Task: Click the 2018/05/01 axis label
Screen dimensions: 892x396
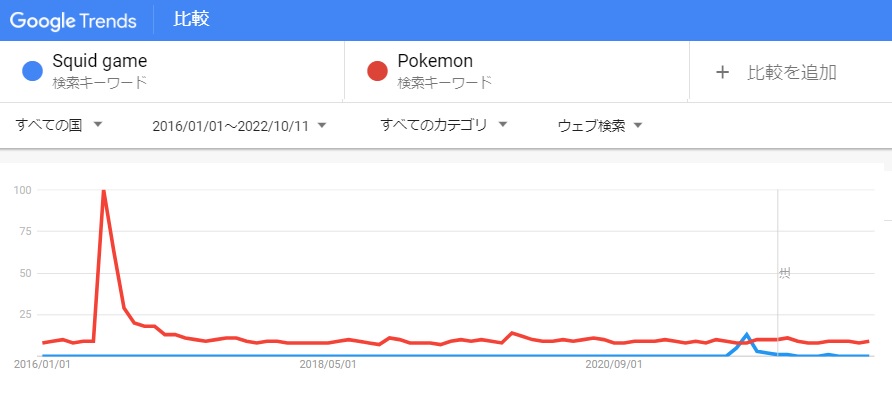Action: coord(328,364)
